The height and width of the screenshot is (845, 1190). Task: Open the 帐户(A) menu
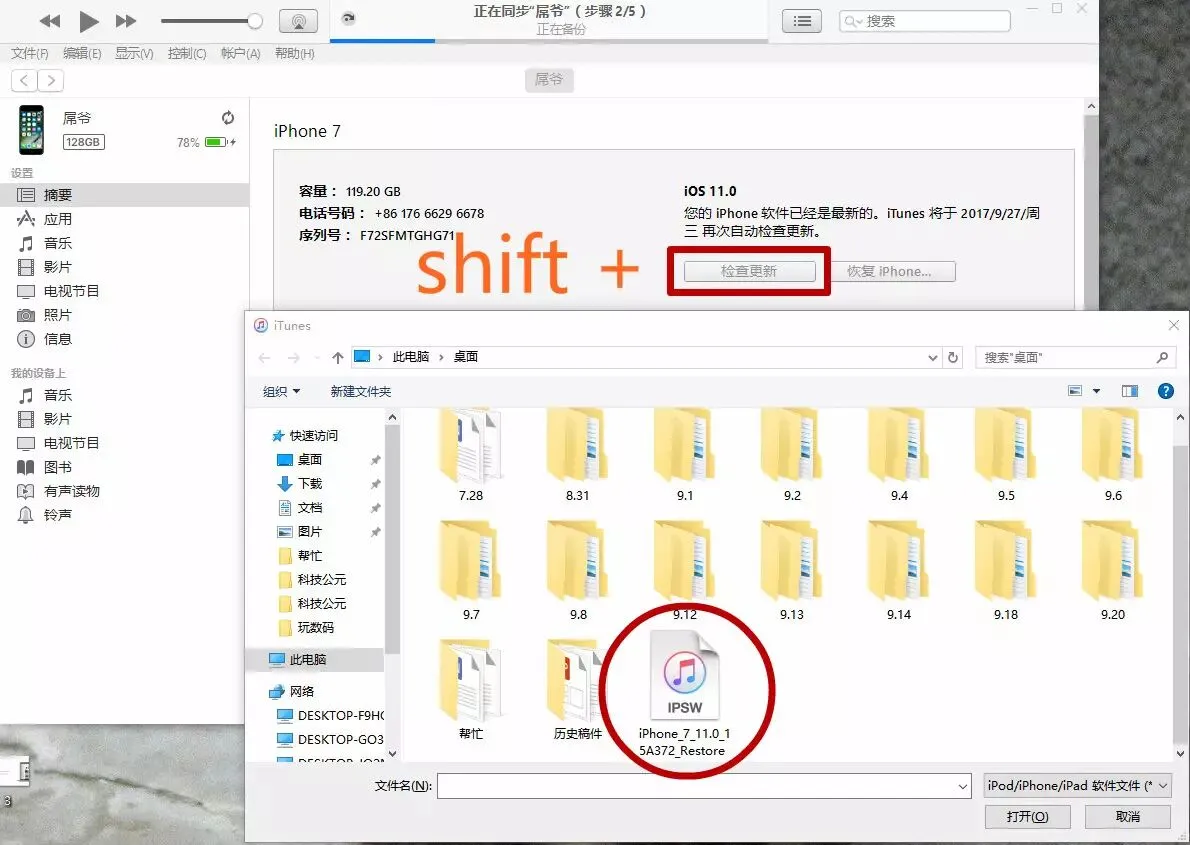tap(241, 53)
